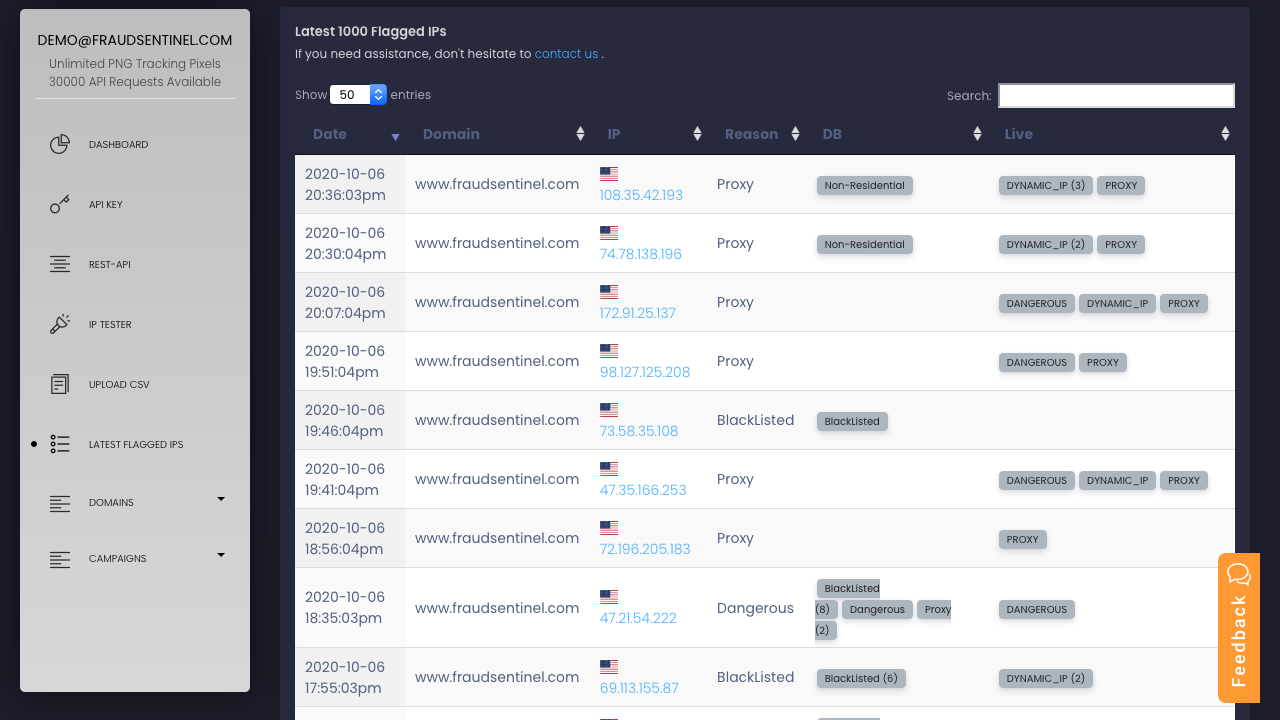Open IP address 47.21.54.222 link
The width and height of the screenshot is (1280, 720).
tap(638, 618)
